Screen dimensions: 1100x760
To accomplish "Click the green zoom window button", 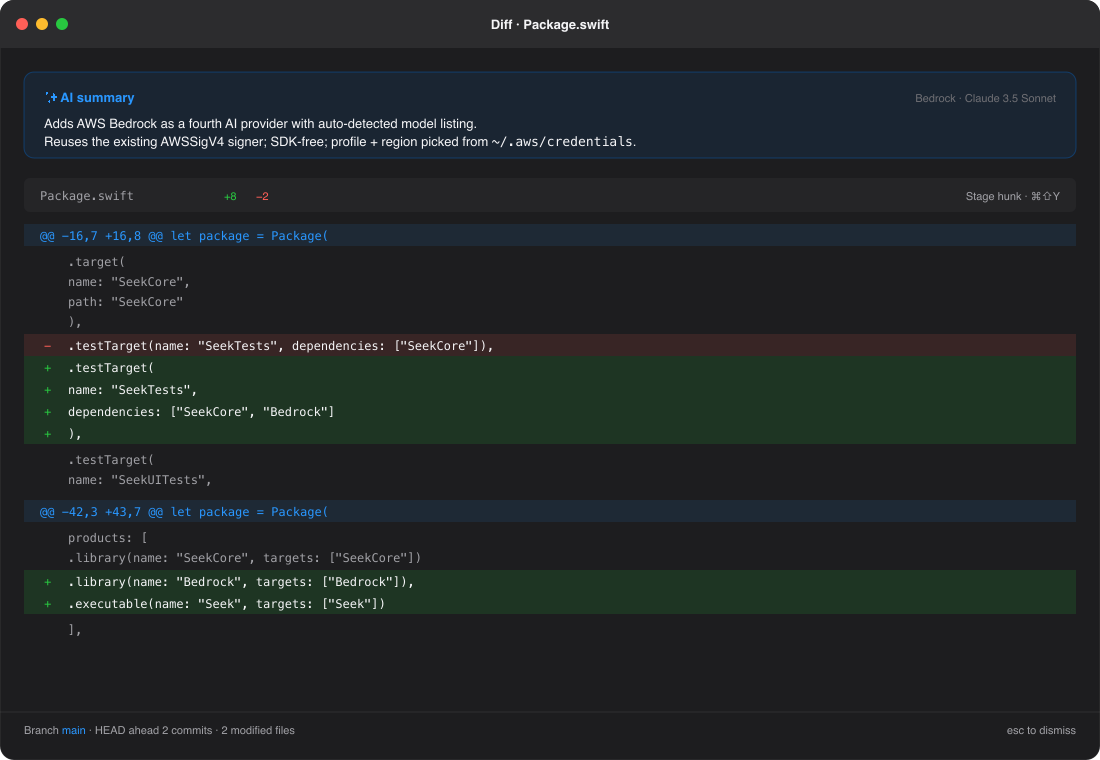I will (x=62, y=24).
